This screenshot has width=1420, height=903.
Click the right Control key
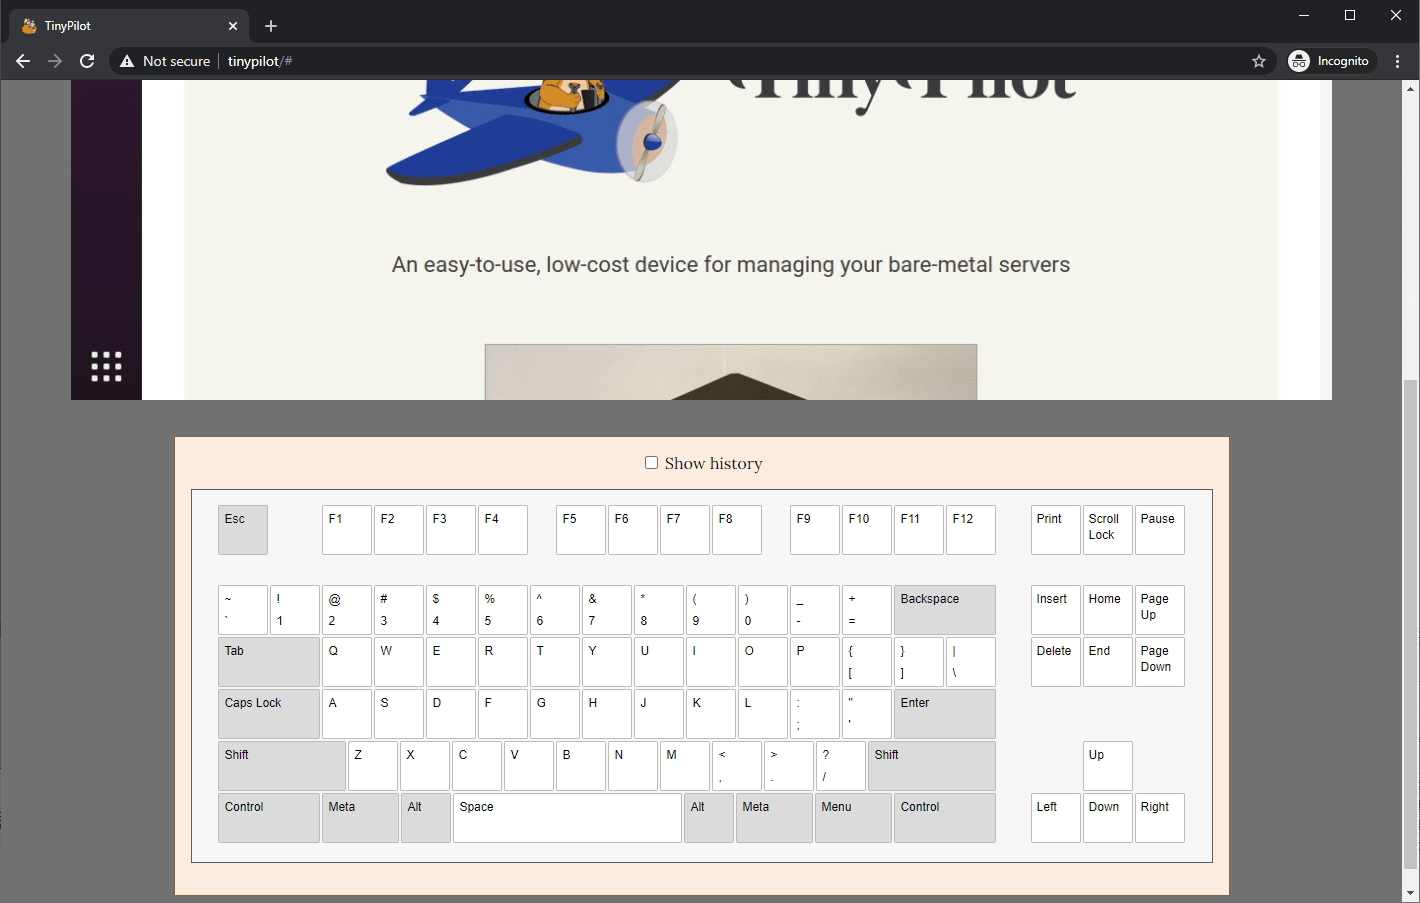(945, 818)
